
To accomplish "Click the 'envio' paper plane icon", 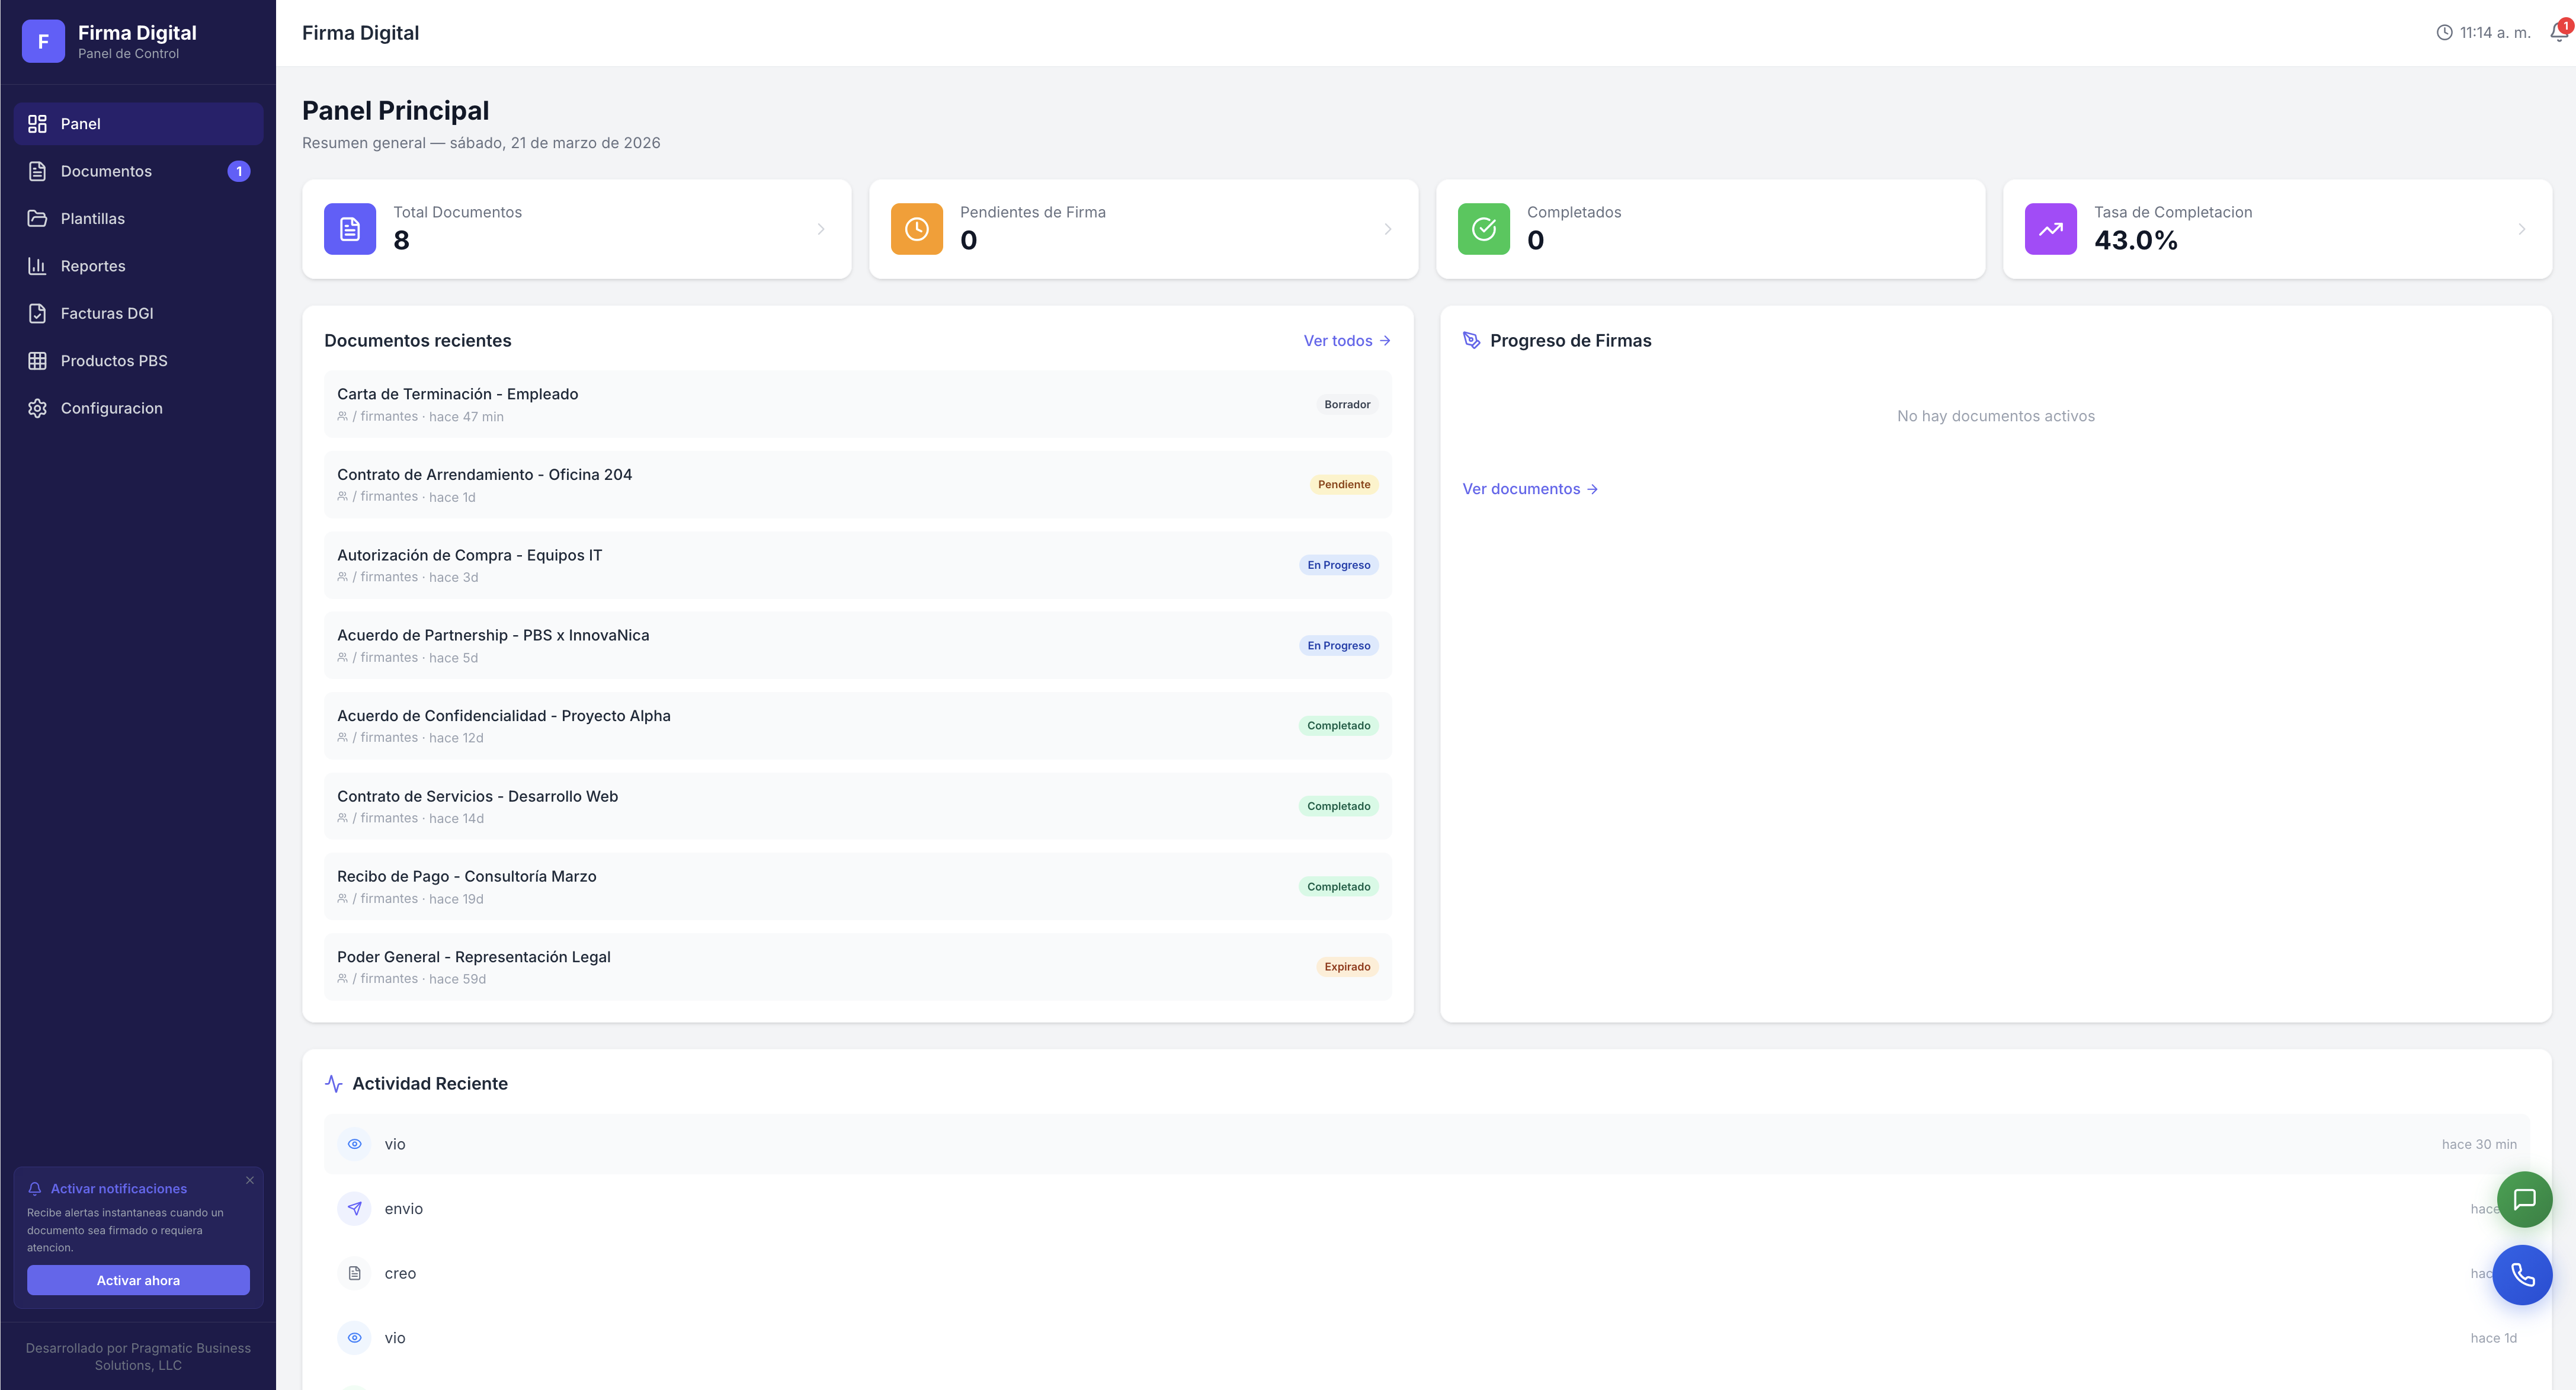I will point(354,1208).
